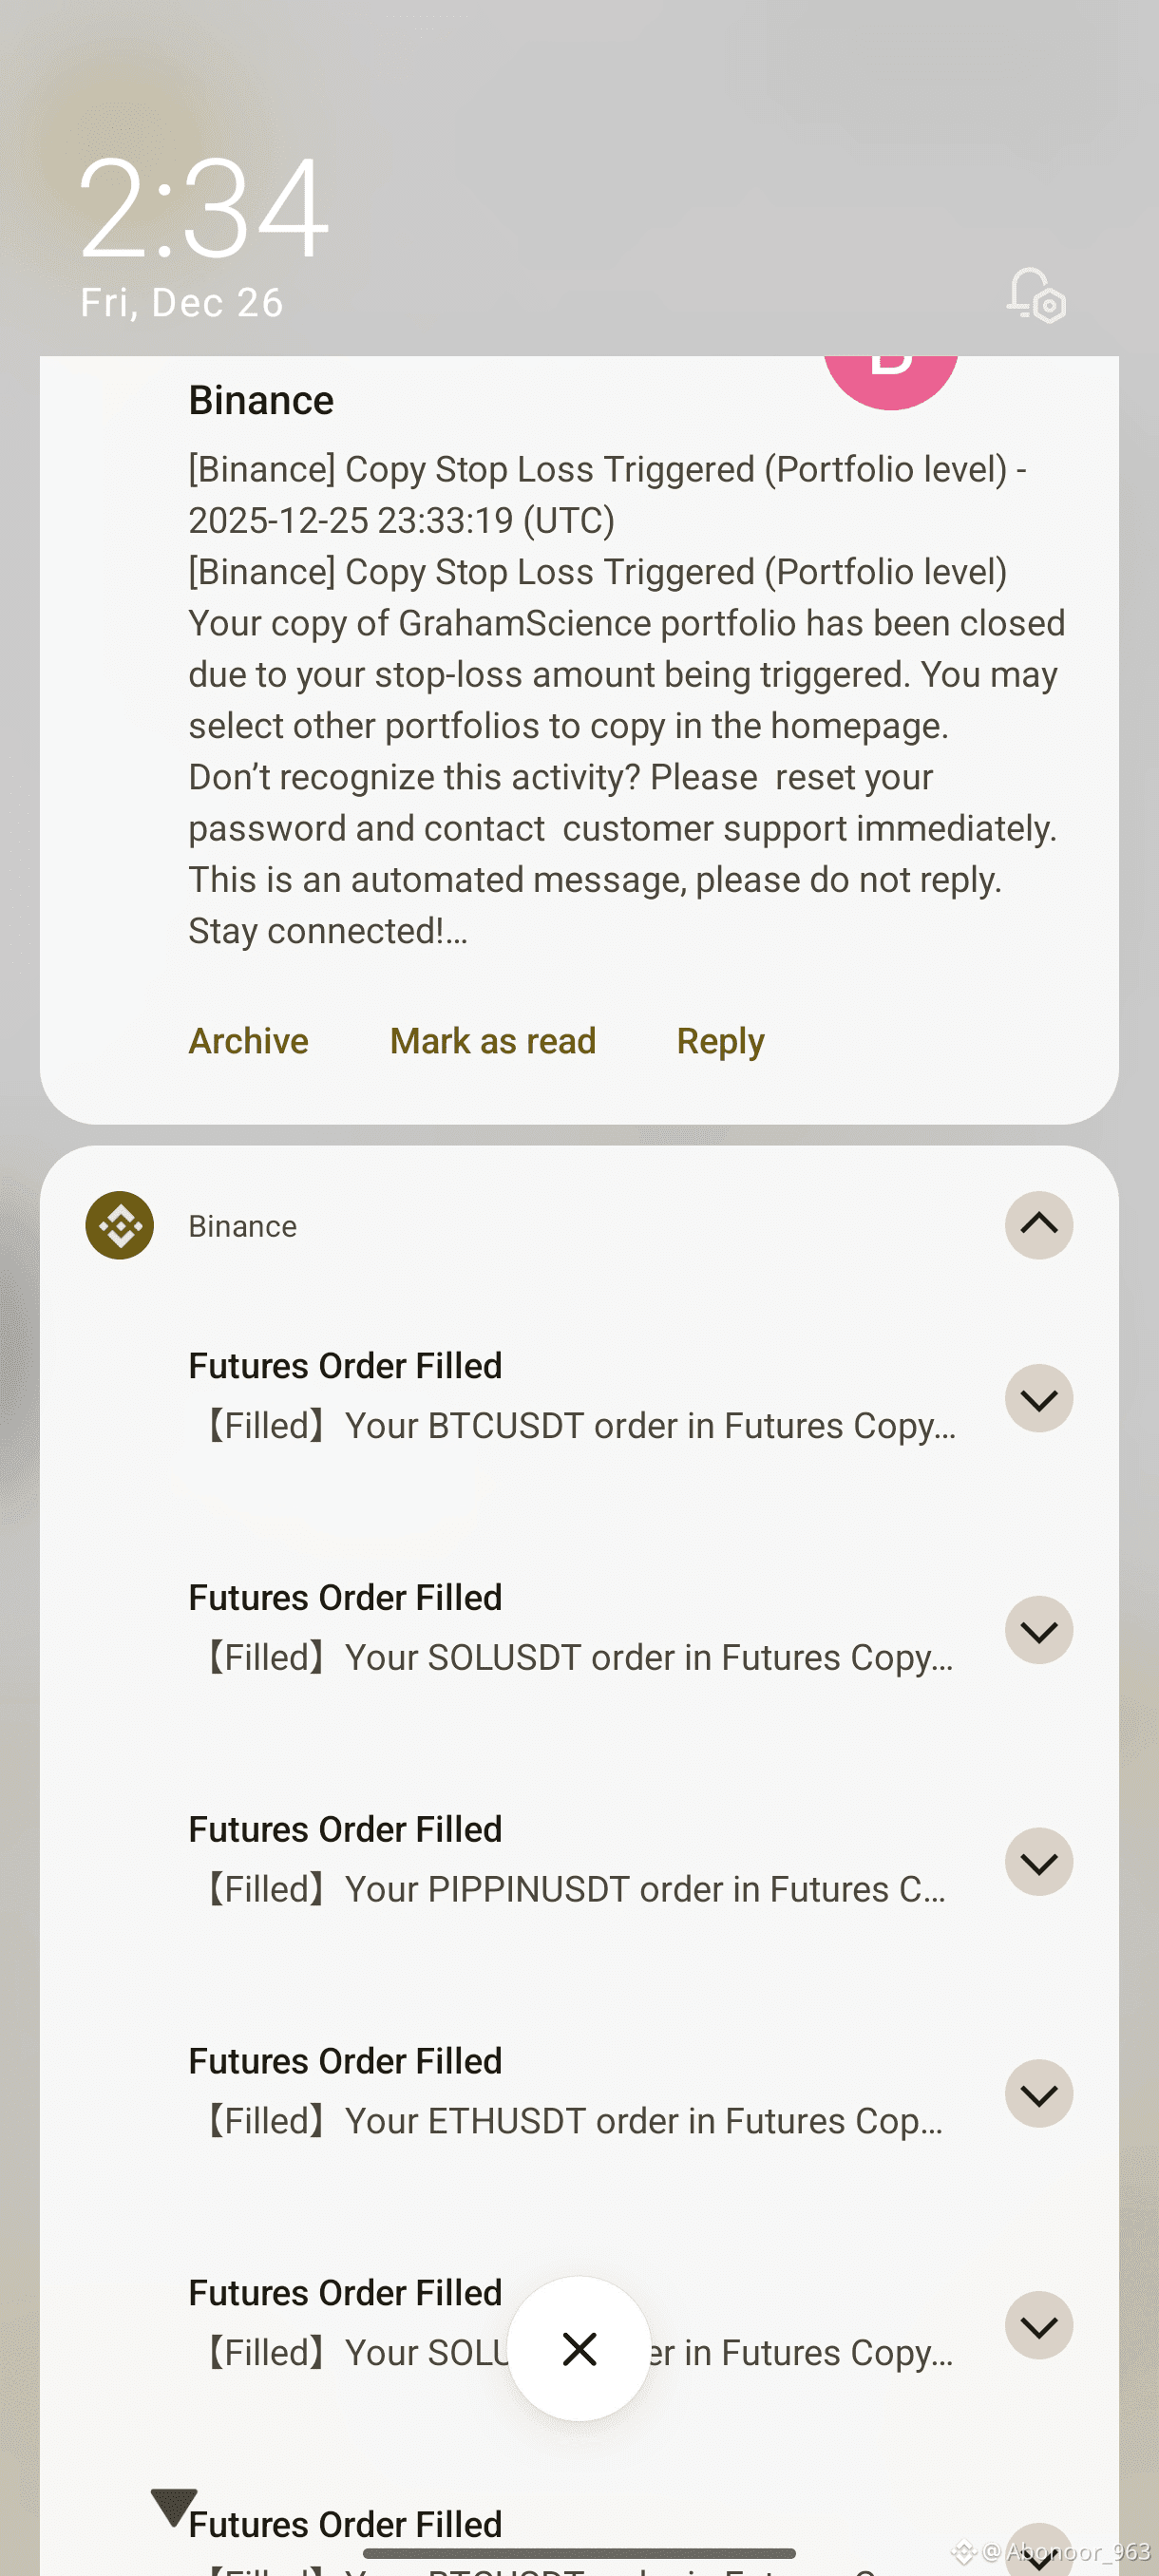Tap the 2:34 lock screen clock

(204, 208)
